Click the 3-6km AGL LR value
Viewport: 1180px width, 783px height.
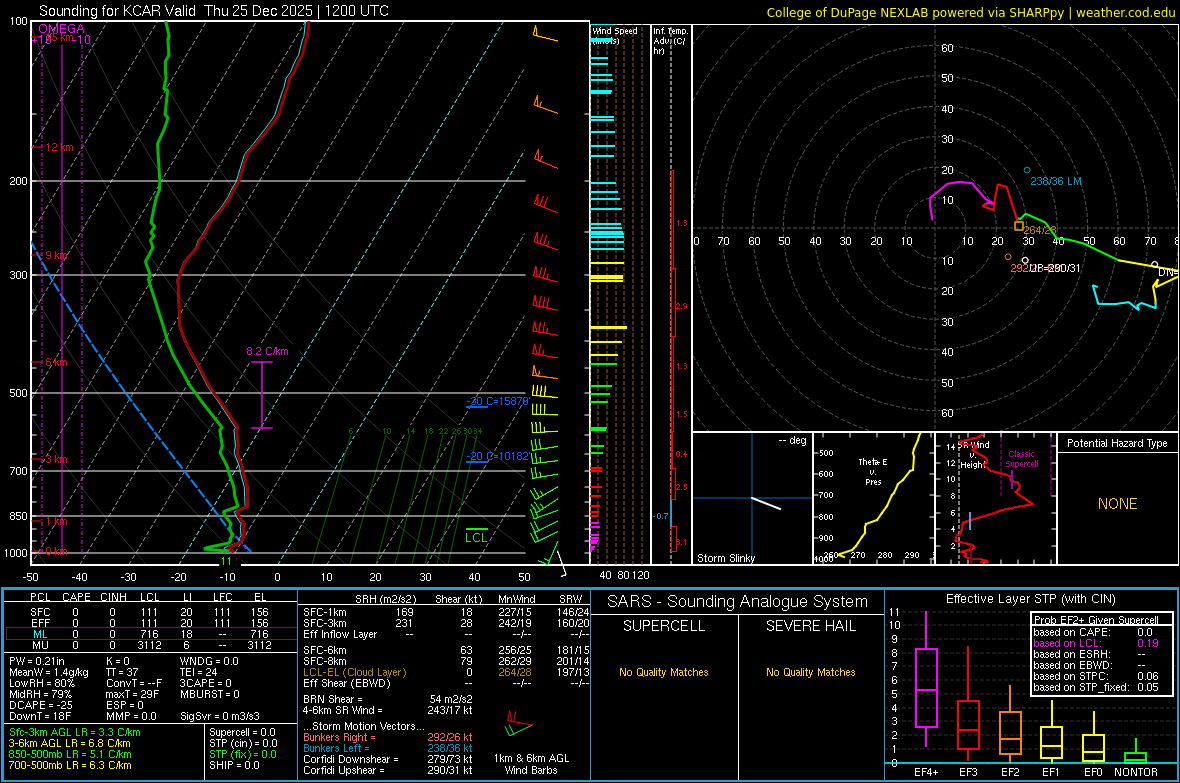click(x=69, y=743)
